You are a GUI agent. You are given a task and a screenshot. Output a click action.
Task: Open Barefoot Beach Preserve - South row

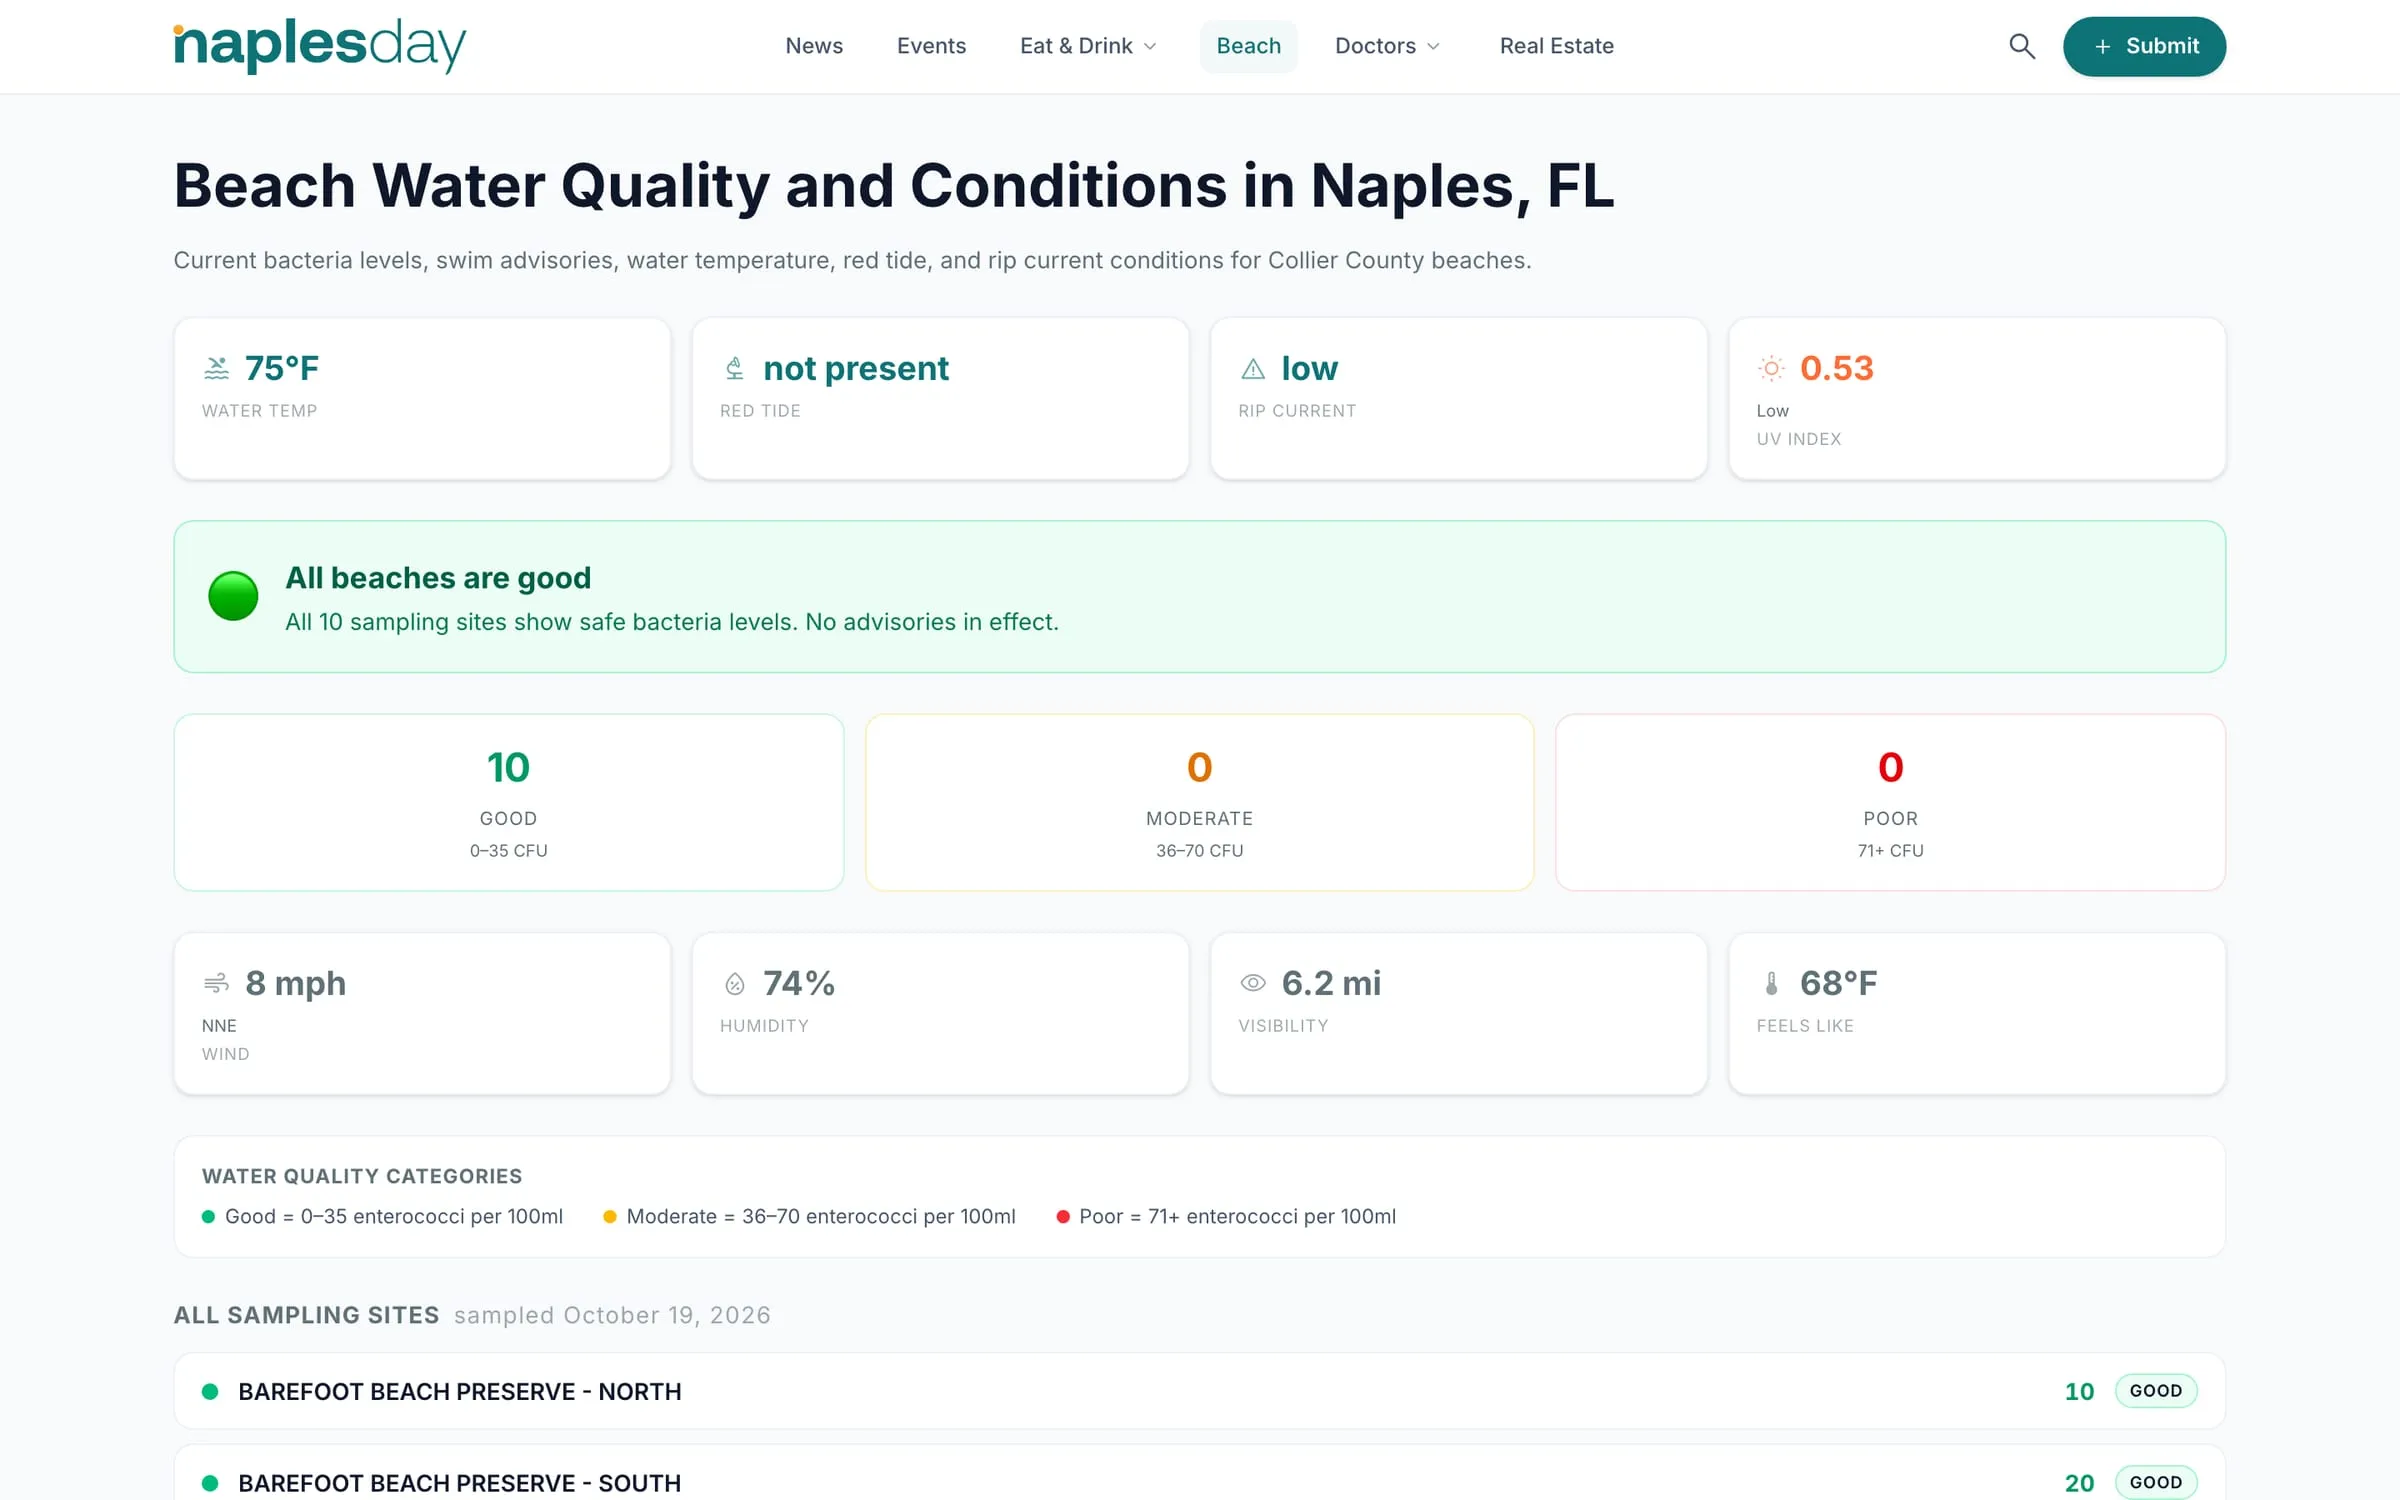click(x=1199, y=1473)
